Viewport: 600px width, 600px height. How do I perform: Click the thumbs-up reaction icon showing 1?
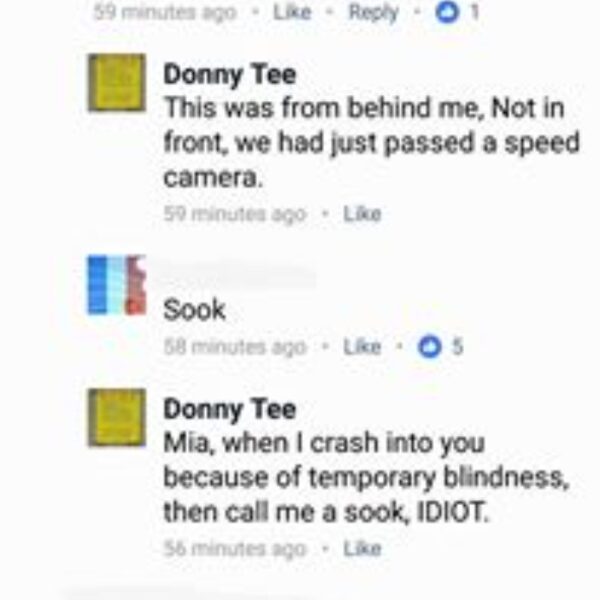[446, 12]
